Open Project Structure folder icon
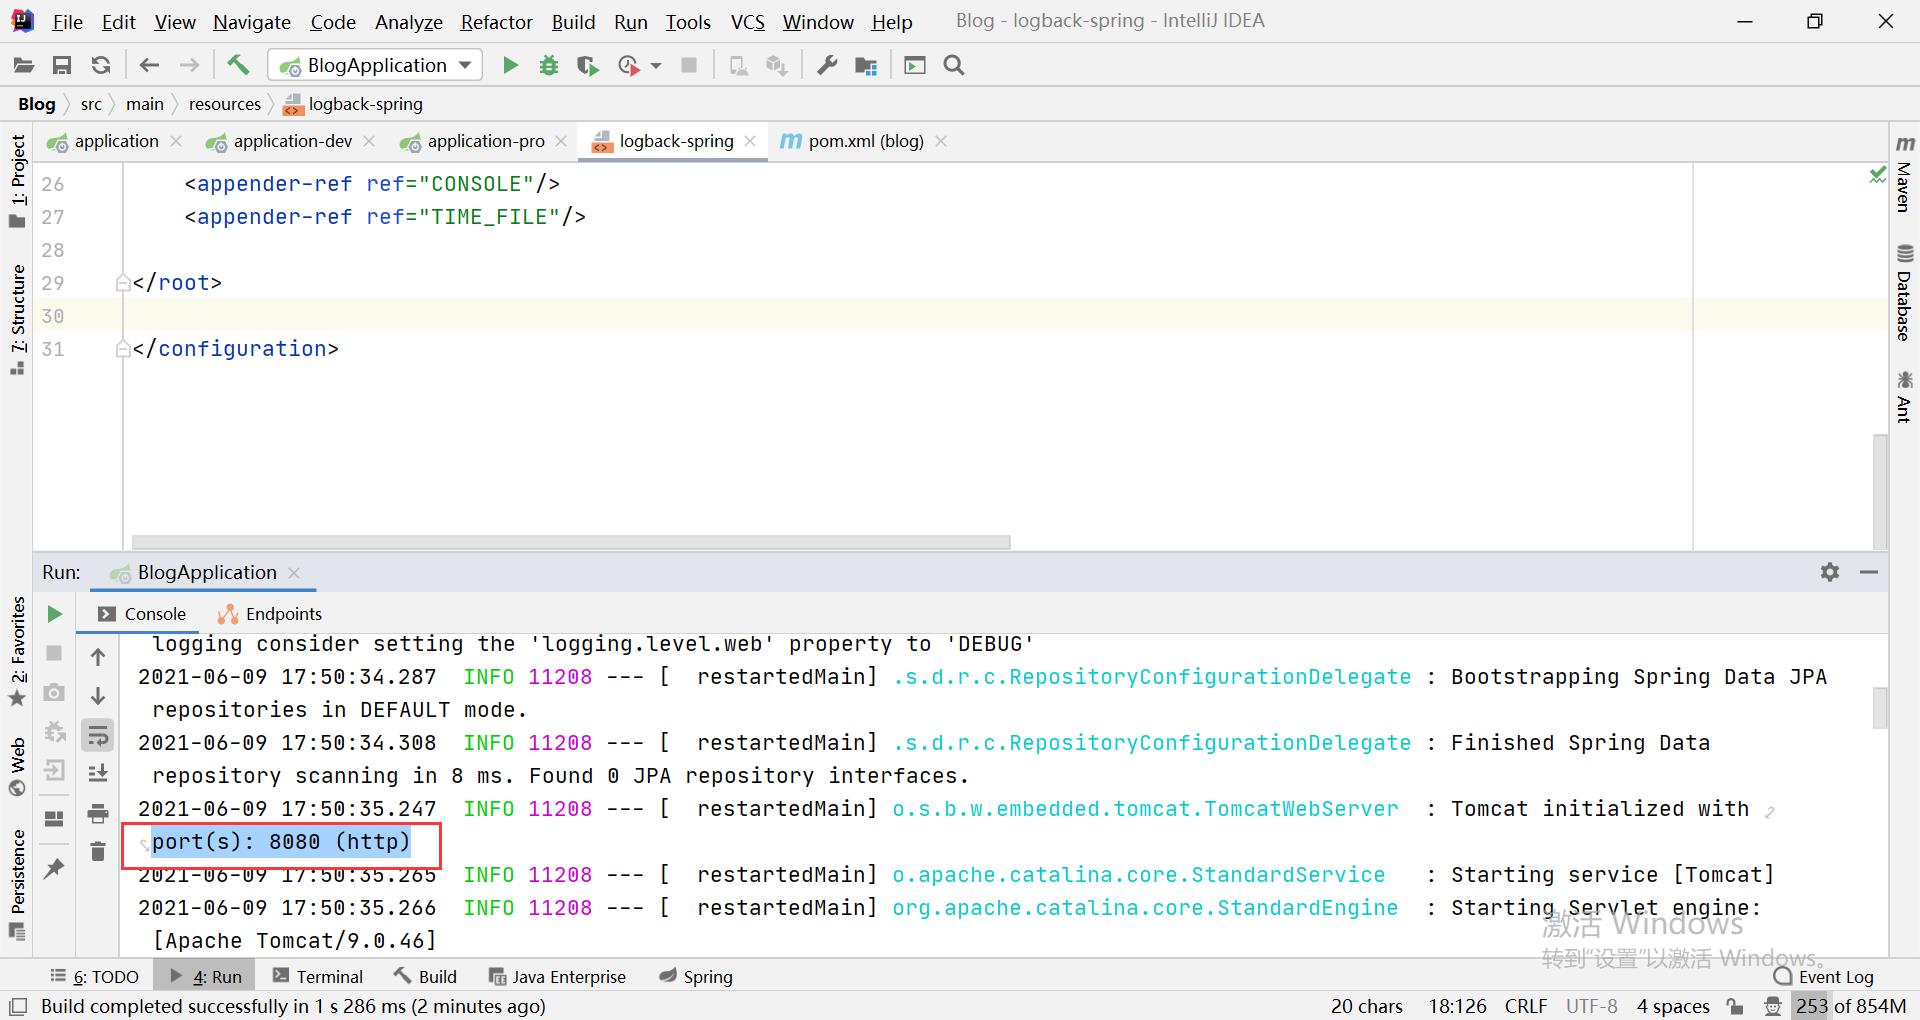 click(866, 66)
